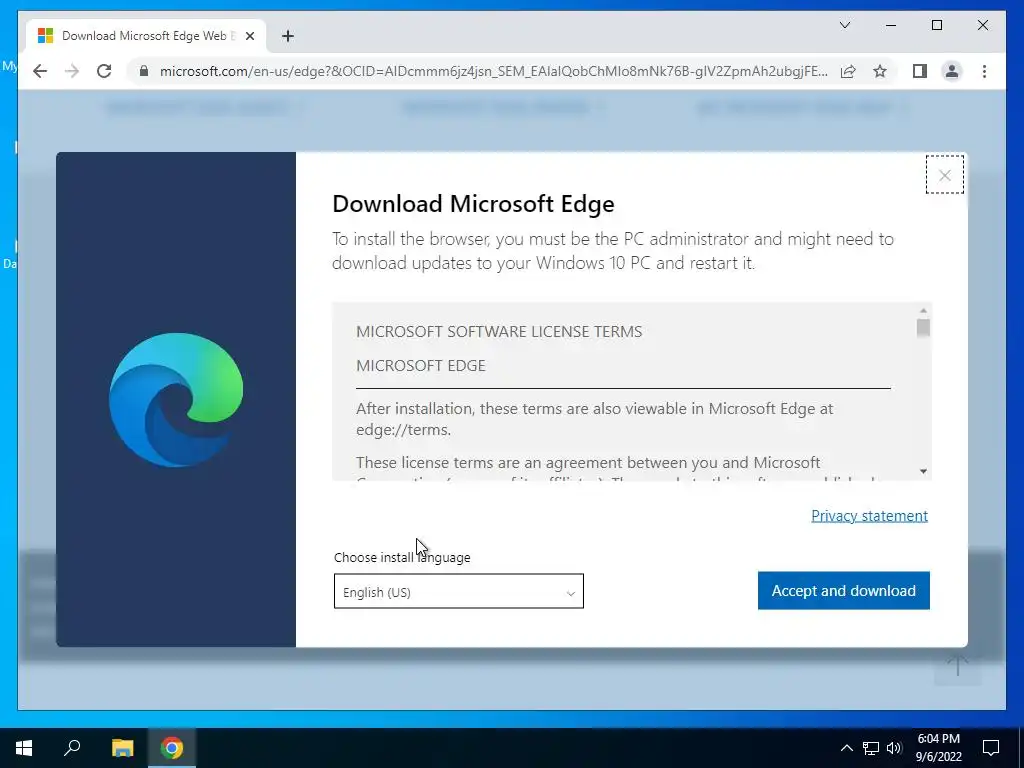The height and width of the screenshot is (768, 1024).
Task: Click the Microsoft Edge logo
Action: coord(176,400)
